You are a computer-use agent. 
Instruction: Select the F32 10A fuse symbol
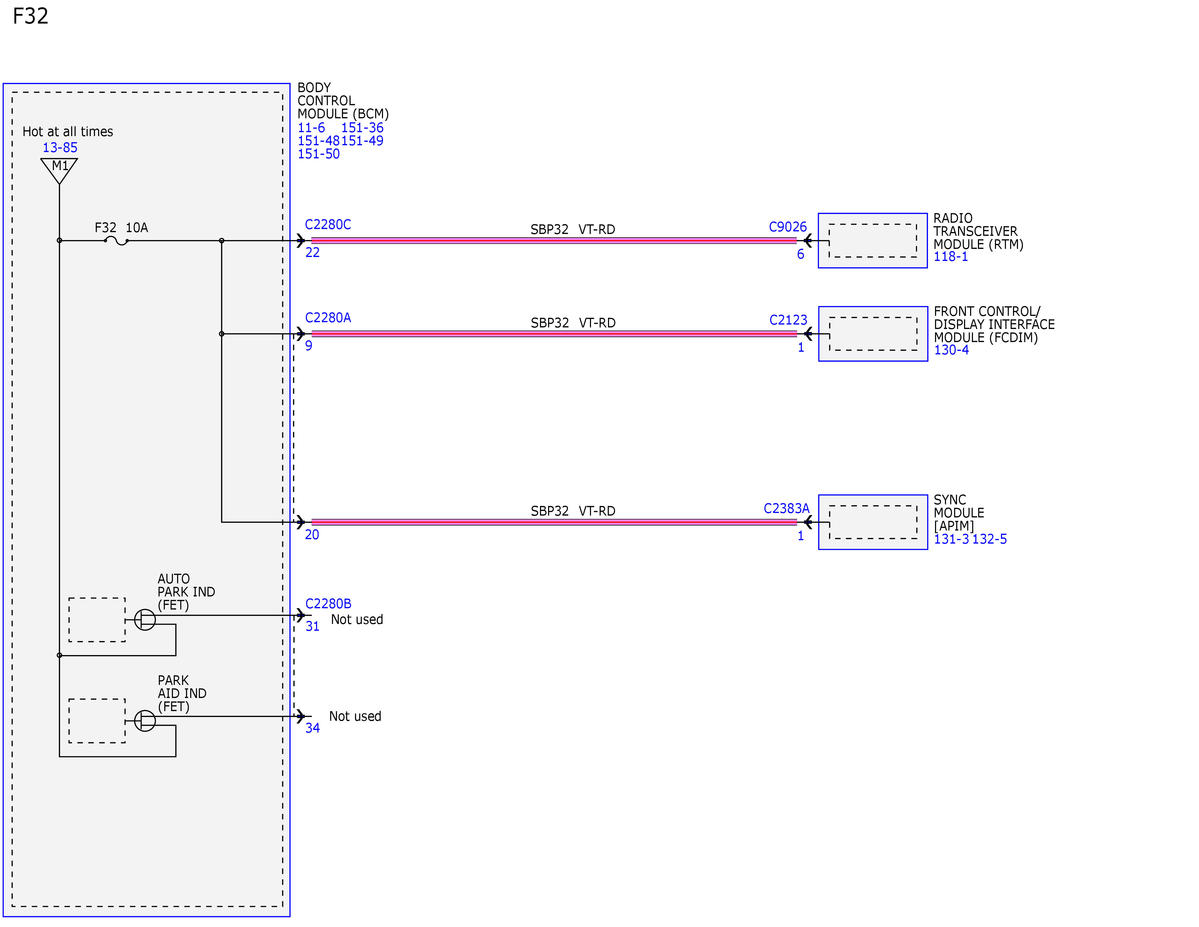point(115,241)
